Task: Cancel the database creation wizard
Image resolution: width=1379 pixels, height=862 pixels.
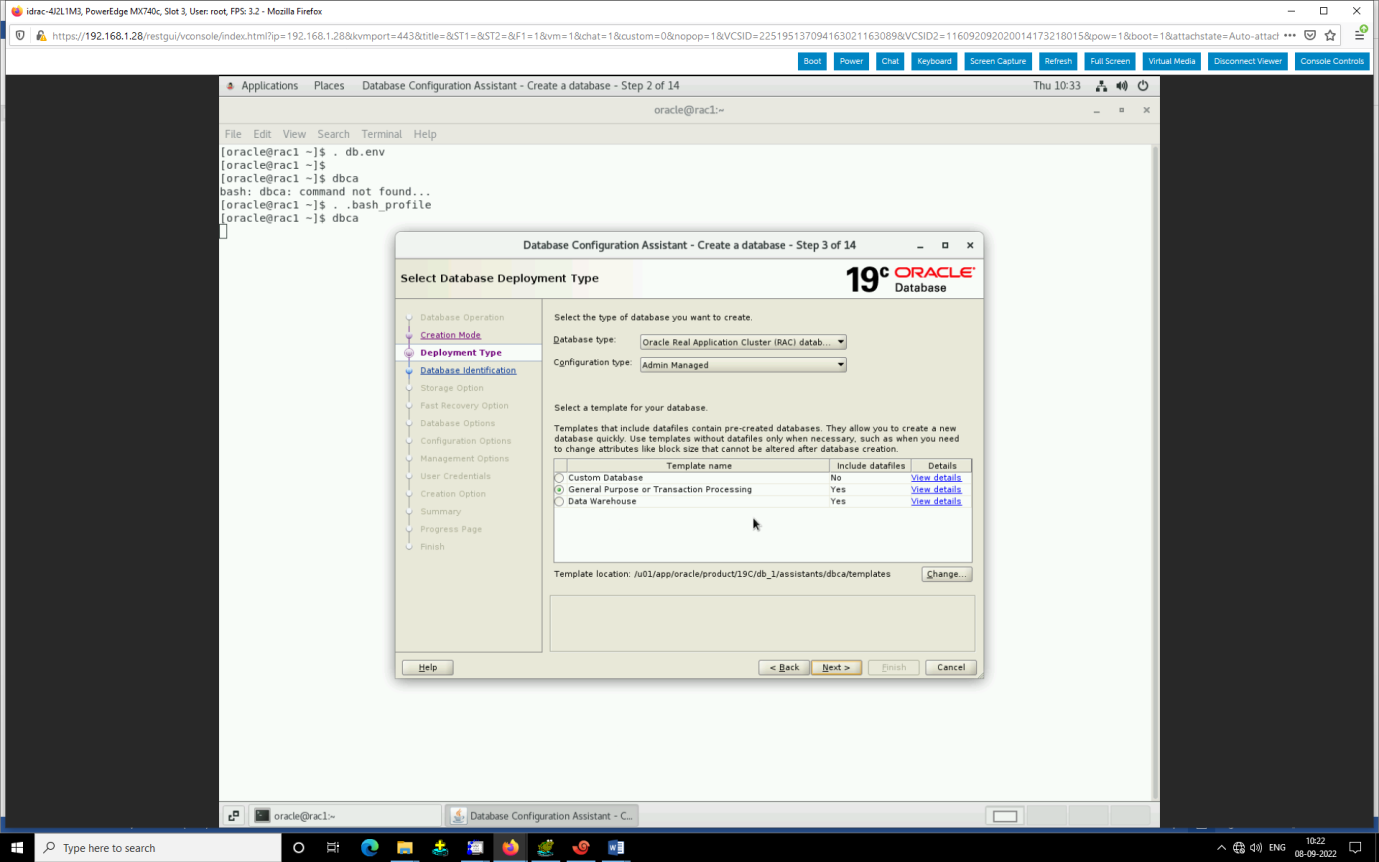Action: (x=951, y=667)
